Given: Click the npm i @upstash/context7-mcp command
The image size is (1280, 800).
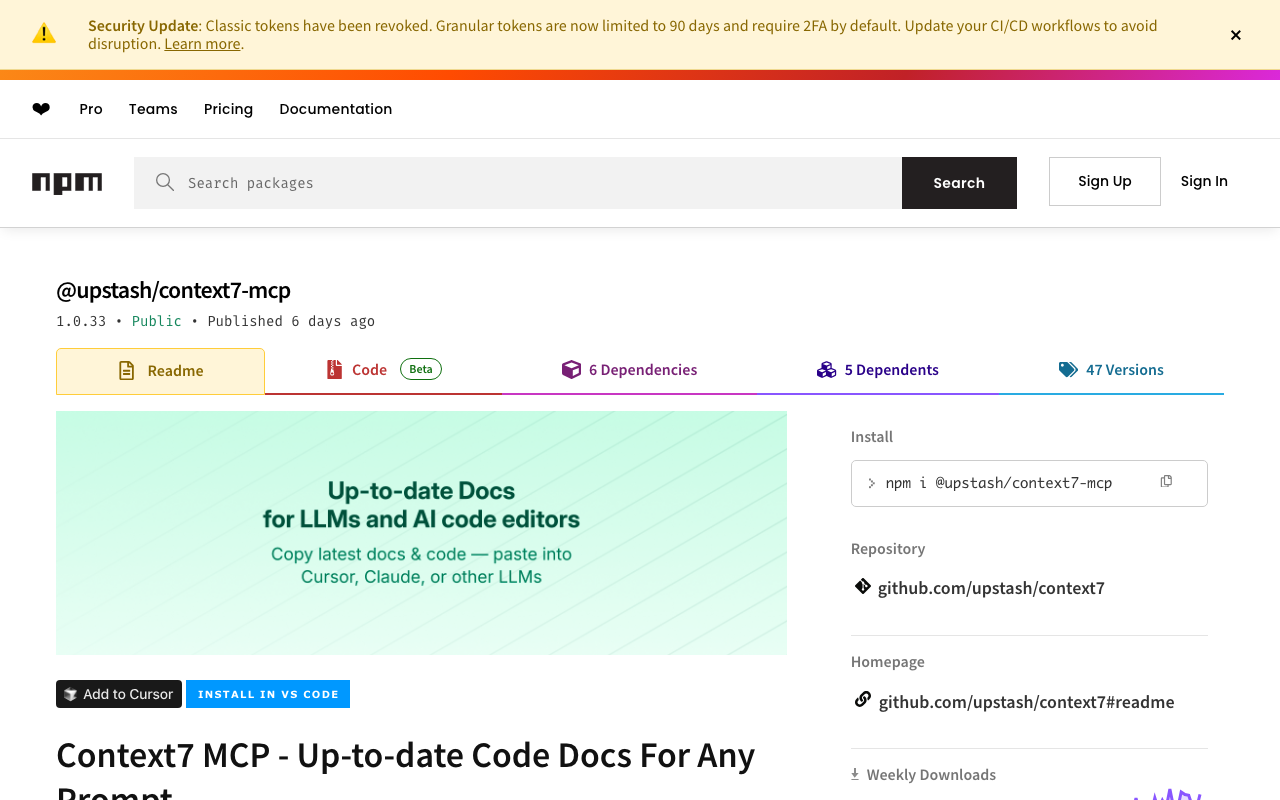Looking at the screenshot, I should tap(999, 483).
